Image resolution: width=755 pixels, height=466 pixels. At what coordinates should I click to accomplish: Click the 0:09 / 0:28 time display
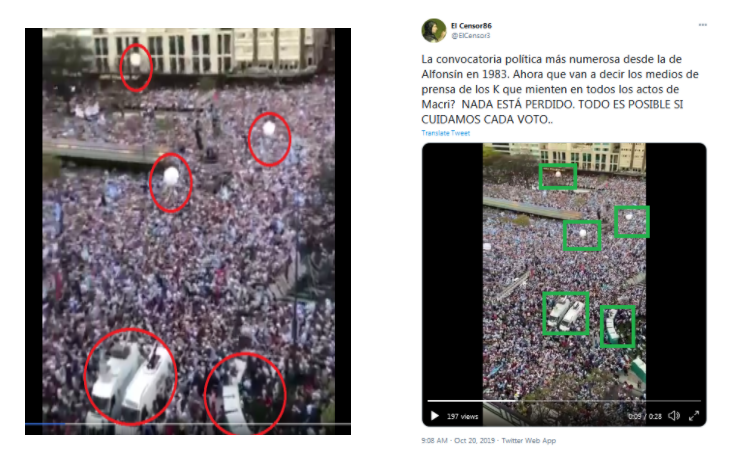point(645,416)
